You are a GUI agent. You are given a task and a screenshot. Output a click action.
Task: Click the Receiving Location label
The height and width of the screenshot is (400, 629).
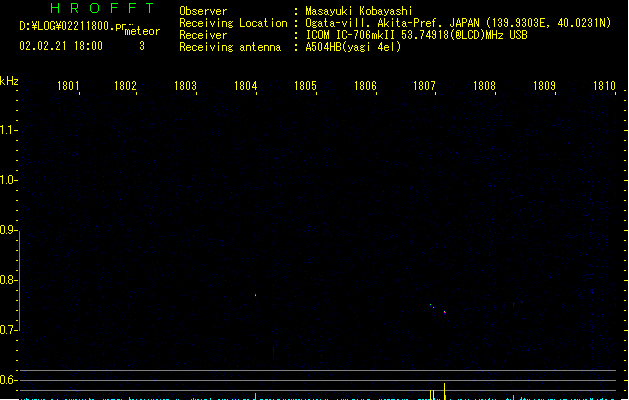233,23
